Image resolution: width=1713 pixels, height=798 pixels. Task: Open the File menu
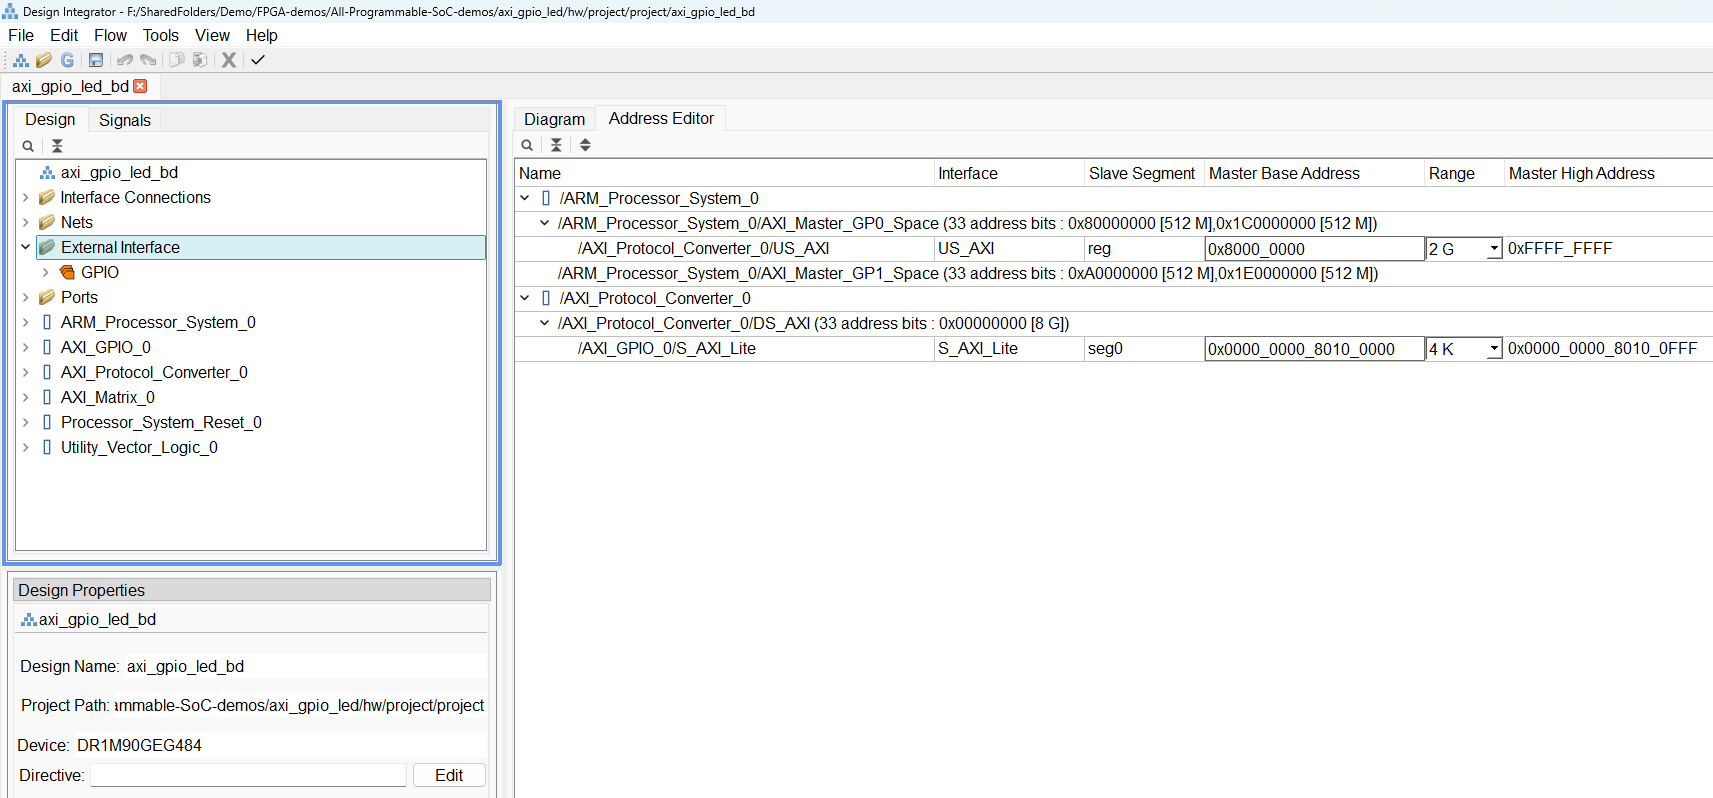[x=21, y=35]
